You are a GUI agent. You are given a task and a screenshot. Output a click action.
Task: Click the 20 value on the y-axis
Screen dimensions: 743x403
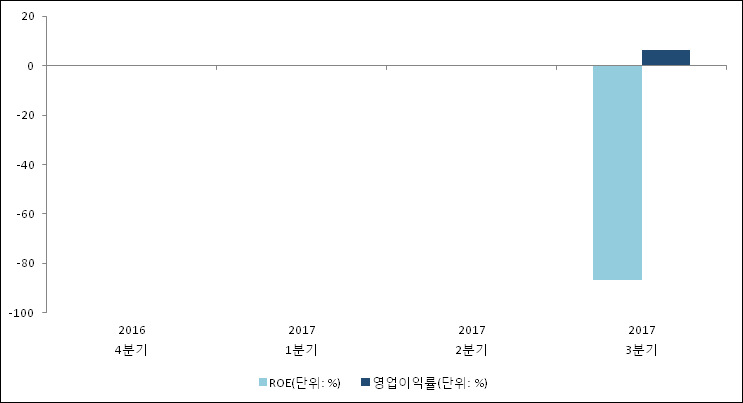pos(27,17)
